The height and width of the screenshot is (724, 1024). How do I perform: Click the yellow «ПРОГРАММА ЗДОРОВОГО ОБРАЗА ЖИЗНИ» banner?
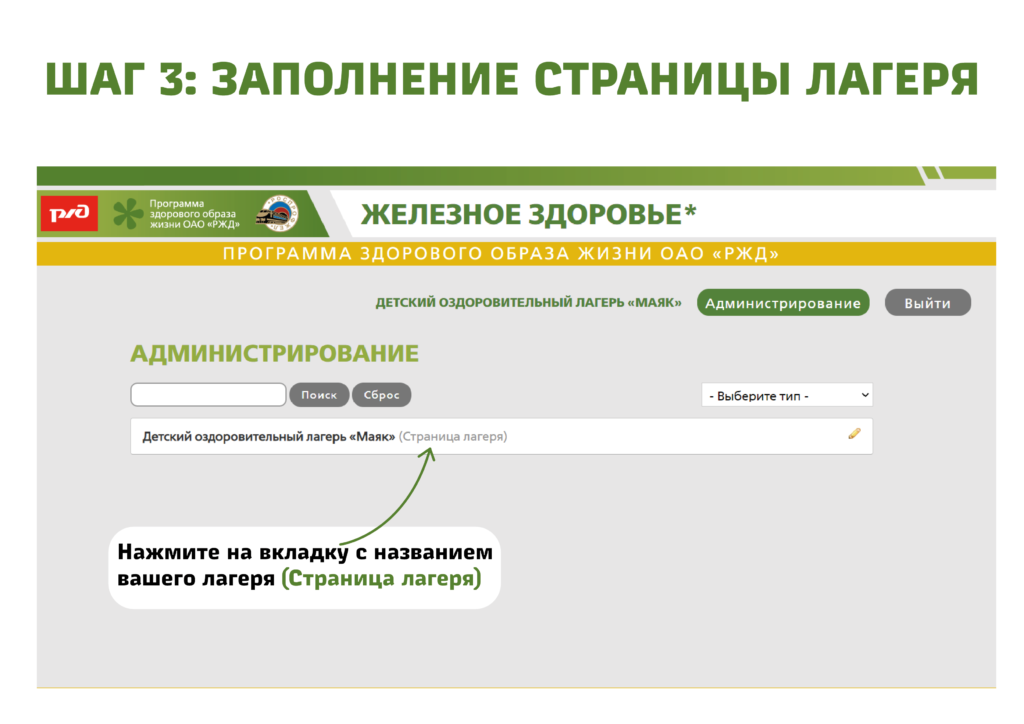tap(516, 254)
